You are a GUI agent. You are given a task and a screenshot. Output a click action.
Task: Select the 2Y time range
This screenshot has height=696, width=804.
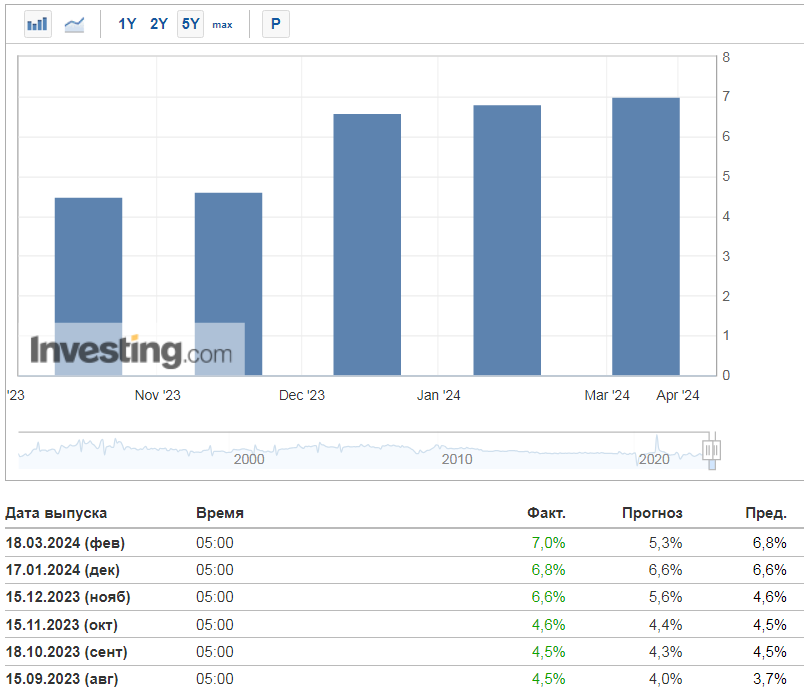click(x=158, y=24)
